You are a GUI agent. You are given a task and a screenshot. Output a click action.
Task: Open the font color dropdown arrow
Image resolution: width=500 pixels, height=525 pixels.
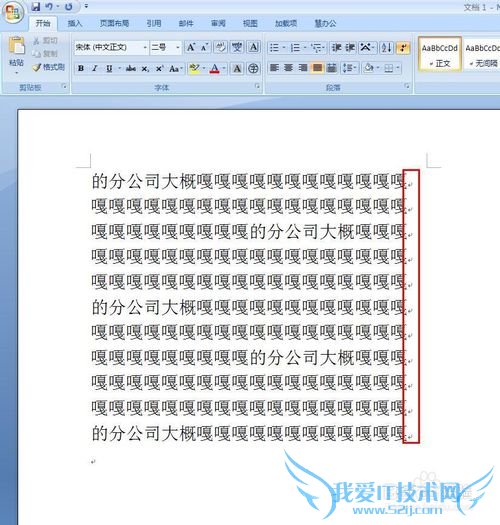[224, 68]
